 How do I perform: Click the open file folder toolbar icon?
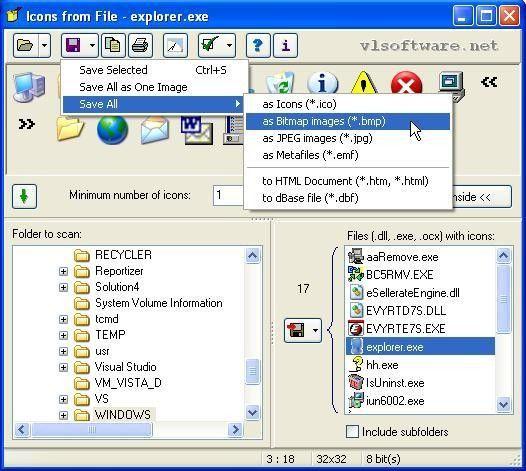26,45
